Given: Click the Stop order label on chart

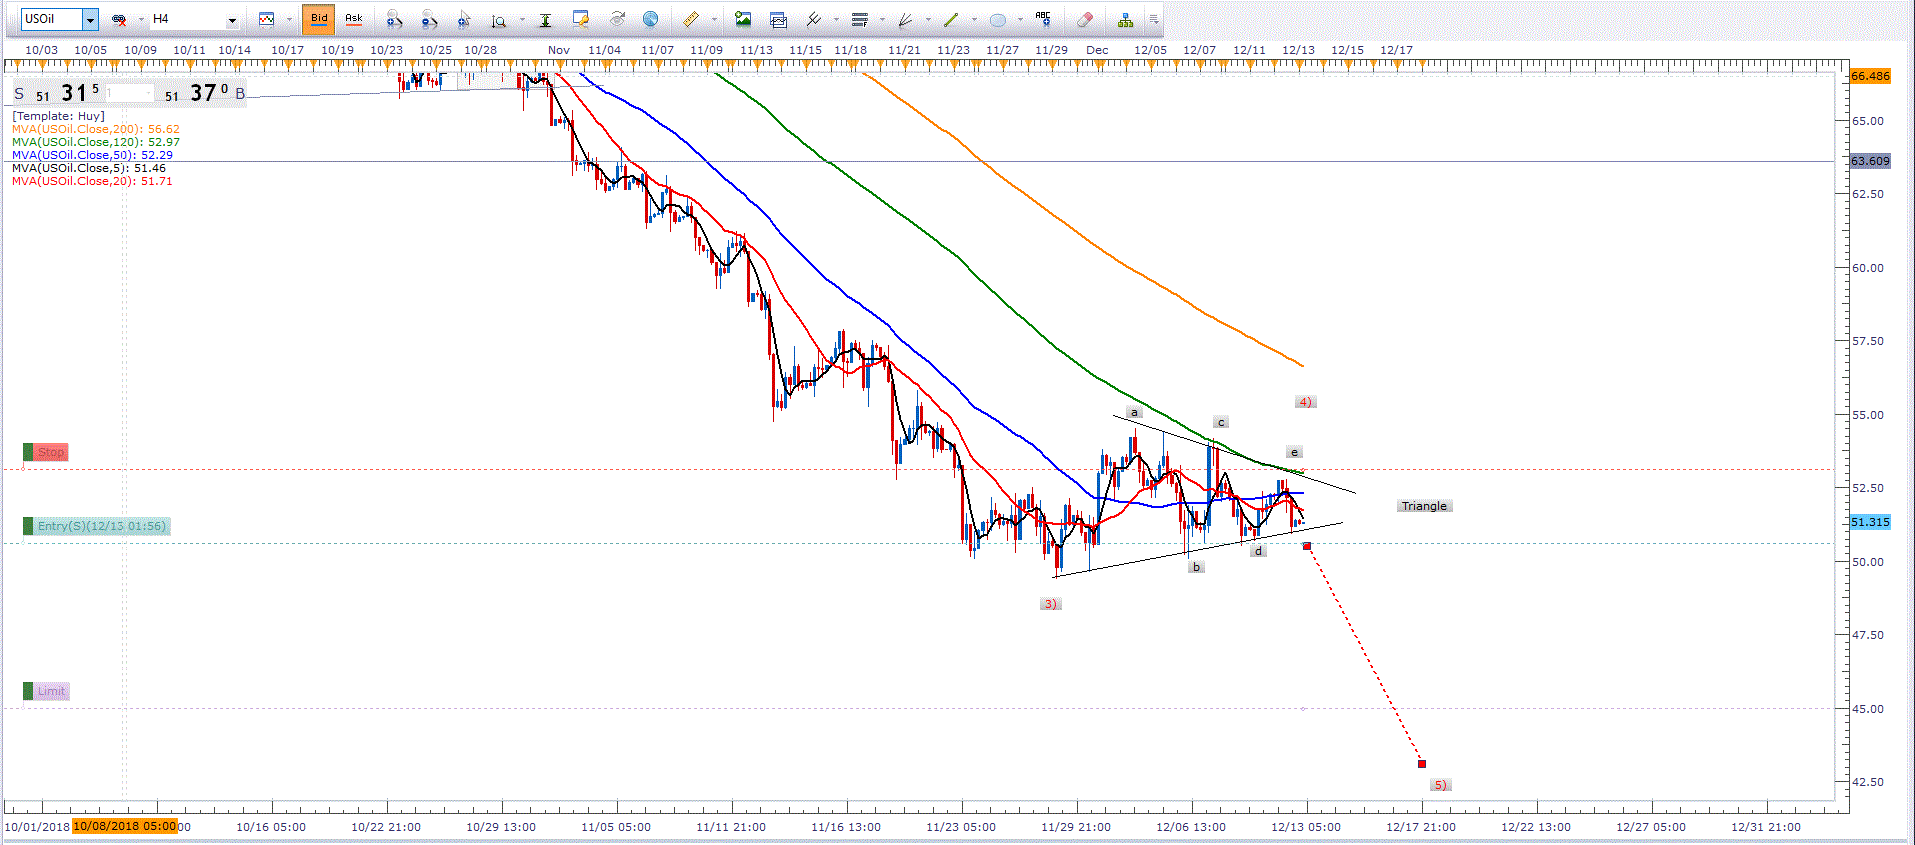Looking at the screenshot, I should [51, 453].
